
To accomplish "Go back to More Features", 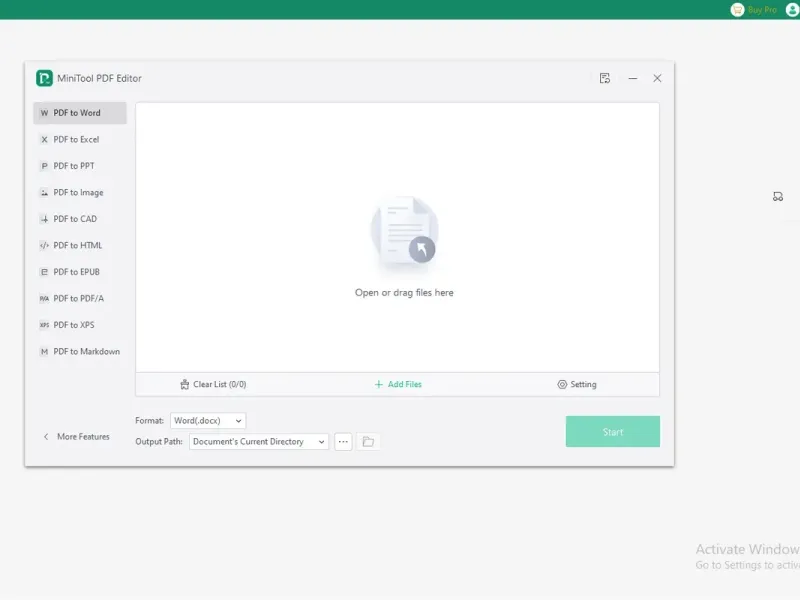I will (x=77, y=437).
